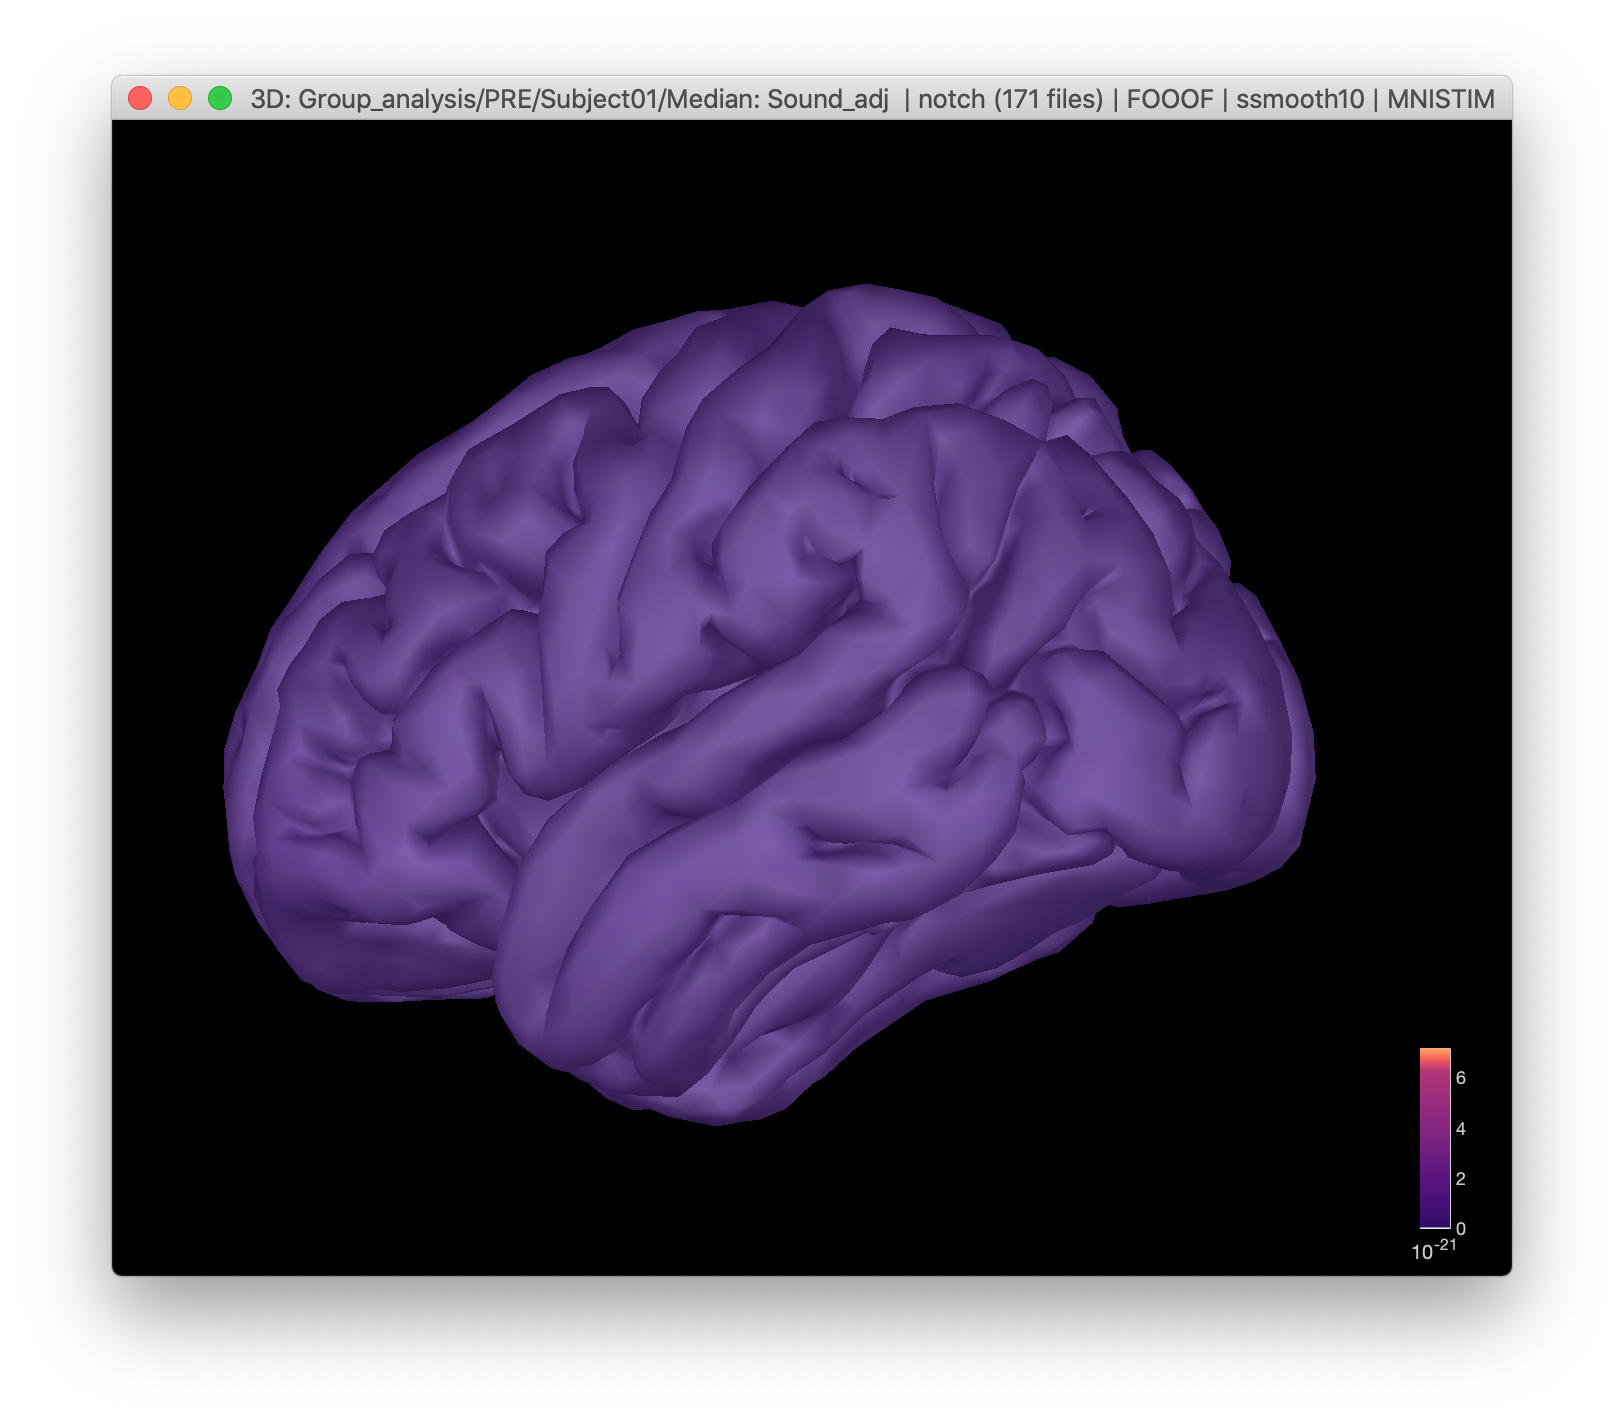The width and height of the screenshot is (1624, 1424).
Task: Click colorbar tick label 2
Action: coord(1461,1179)
